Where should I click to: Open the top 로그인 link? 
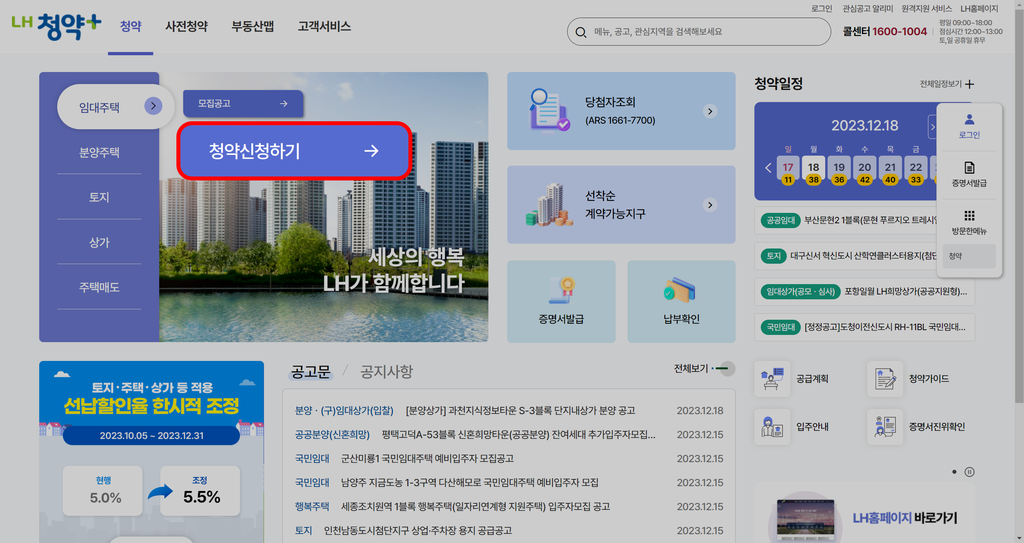(822, 8)
